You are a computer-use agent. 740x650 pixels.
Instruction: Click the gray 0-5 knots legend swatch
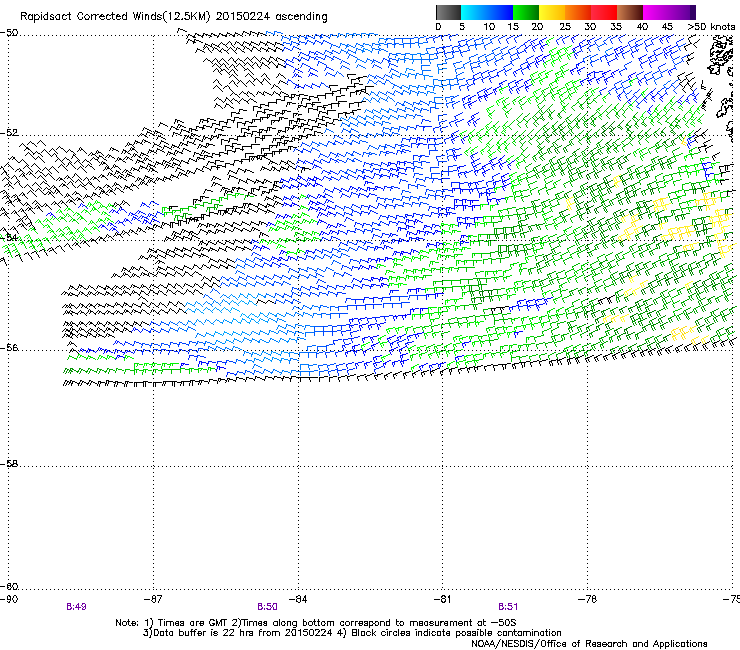pyautogui.click(x=448, y=12)
